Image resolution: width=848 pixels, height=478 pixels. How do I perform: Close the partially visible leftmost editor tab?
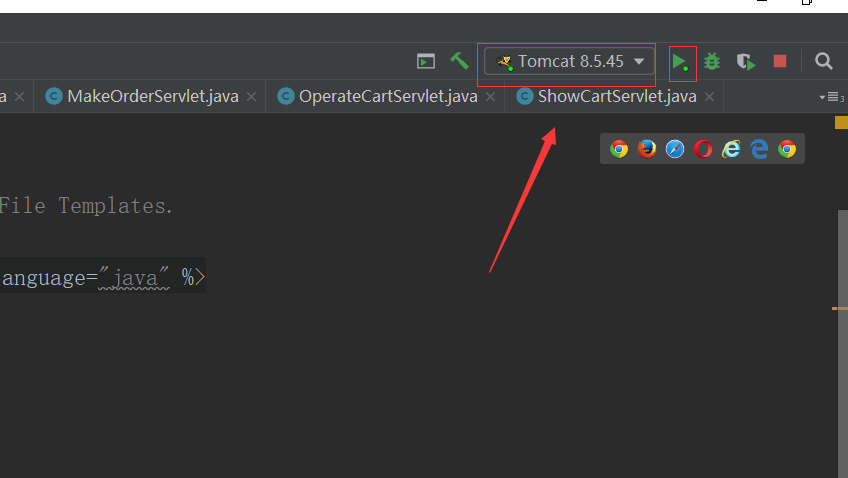(x=19, y=97)
